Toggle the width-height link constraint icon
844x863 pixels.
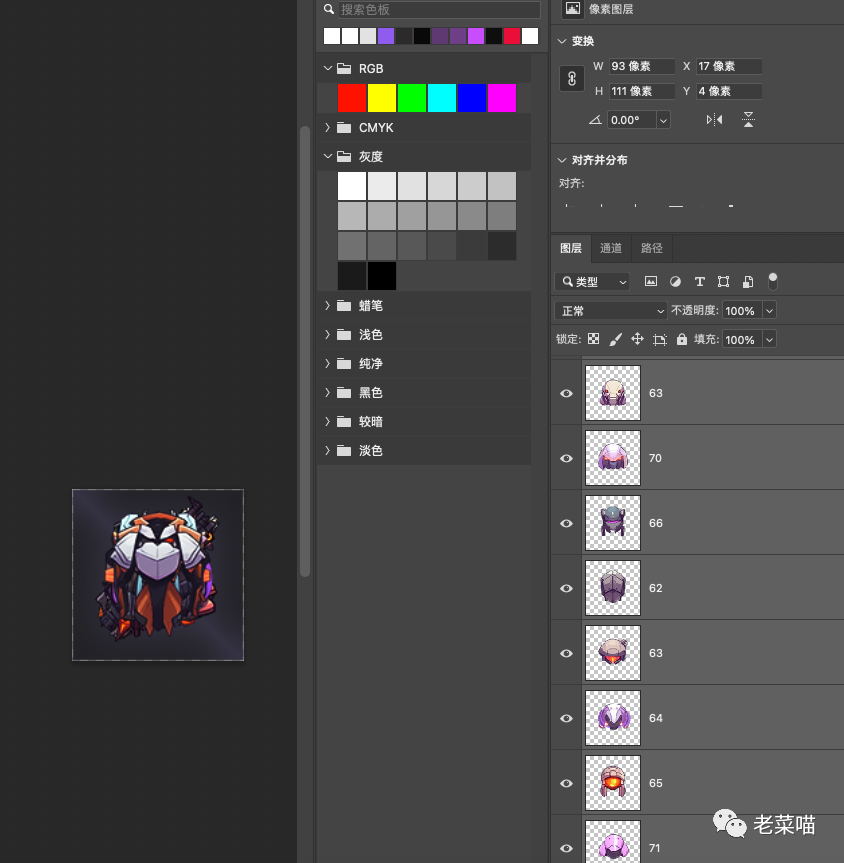coord(571,79)
